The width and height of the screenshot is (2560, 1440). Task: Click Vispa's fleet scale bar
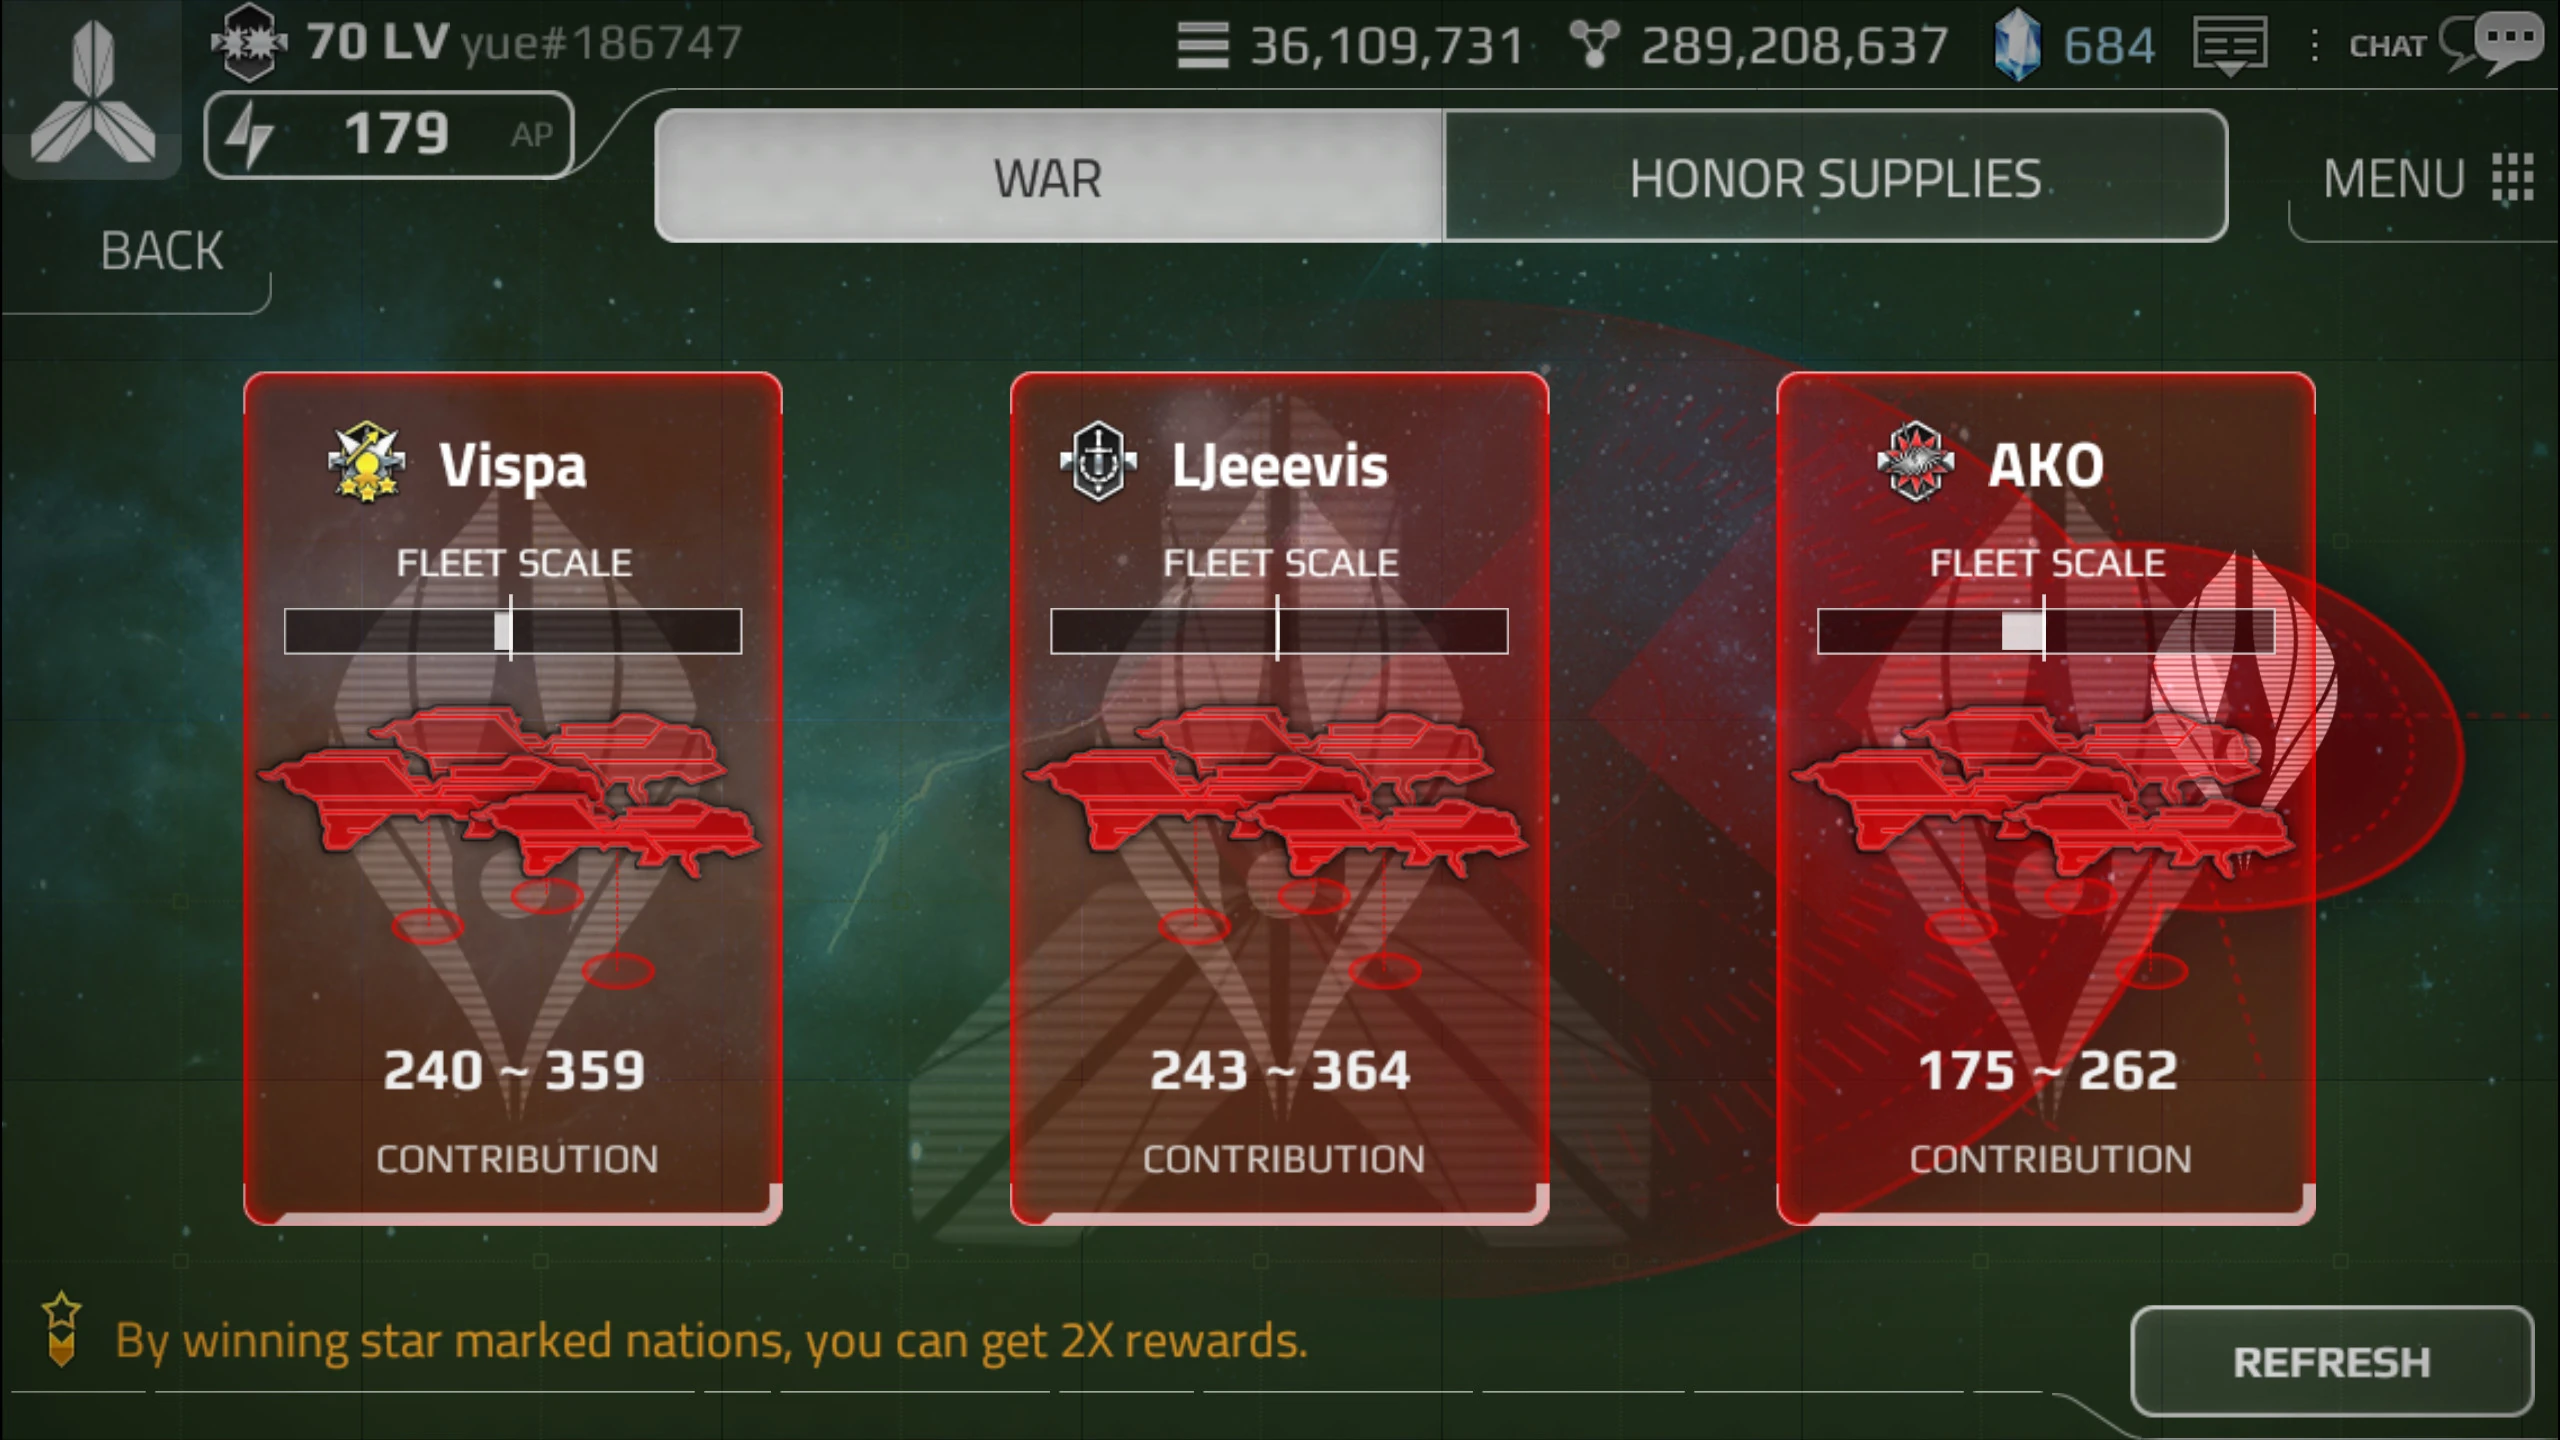pos(513,631)
